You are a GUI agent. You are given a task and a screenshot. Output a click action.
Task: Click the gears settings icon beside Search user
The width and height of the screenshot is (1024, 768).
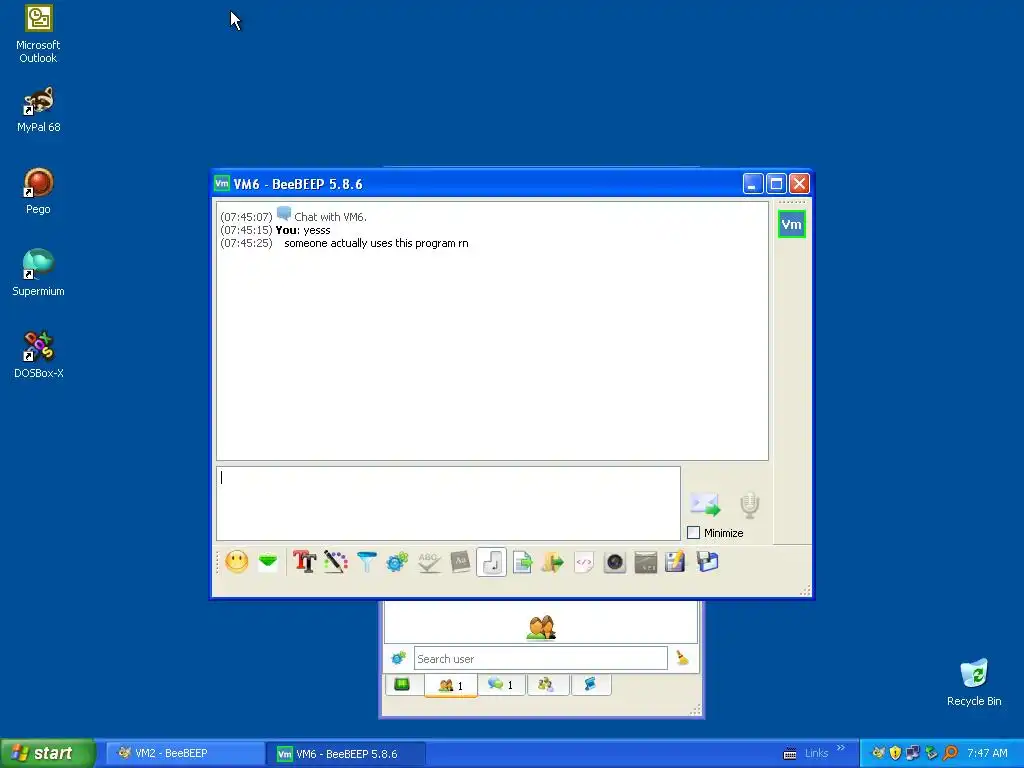point(398,658)
